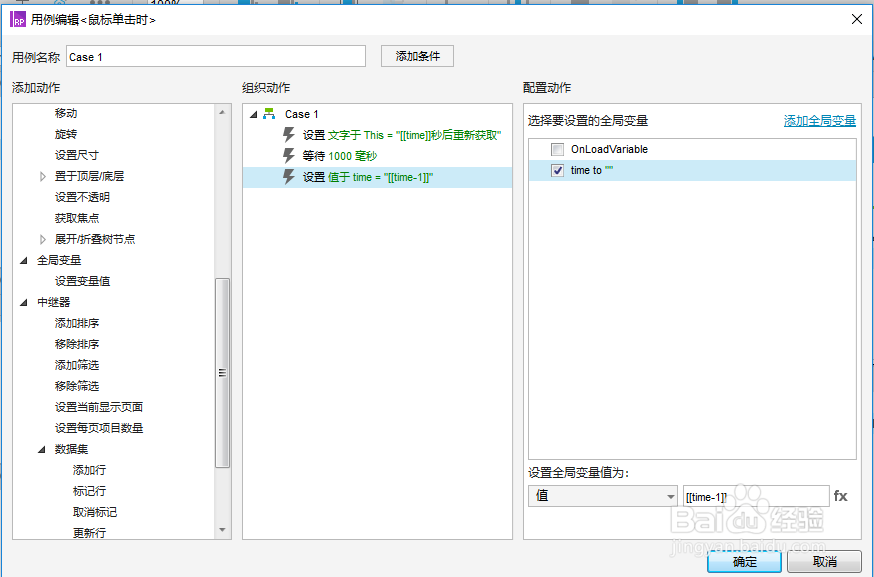Select the 更新行 action
Image resolution: width=874 pixels, height=577 pixels.
click(89, 533)
